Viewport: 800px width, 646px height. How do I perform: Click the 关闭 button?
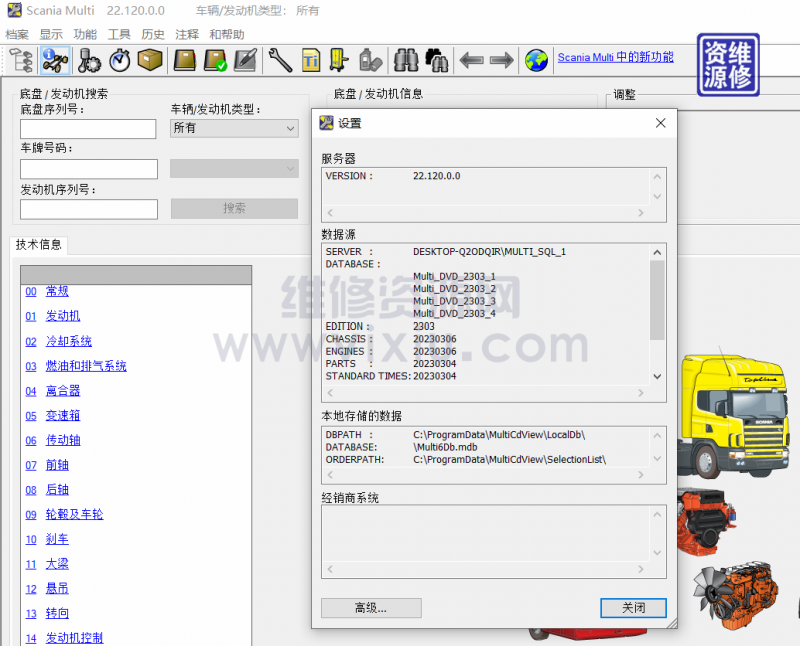[x=633, y=608]
